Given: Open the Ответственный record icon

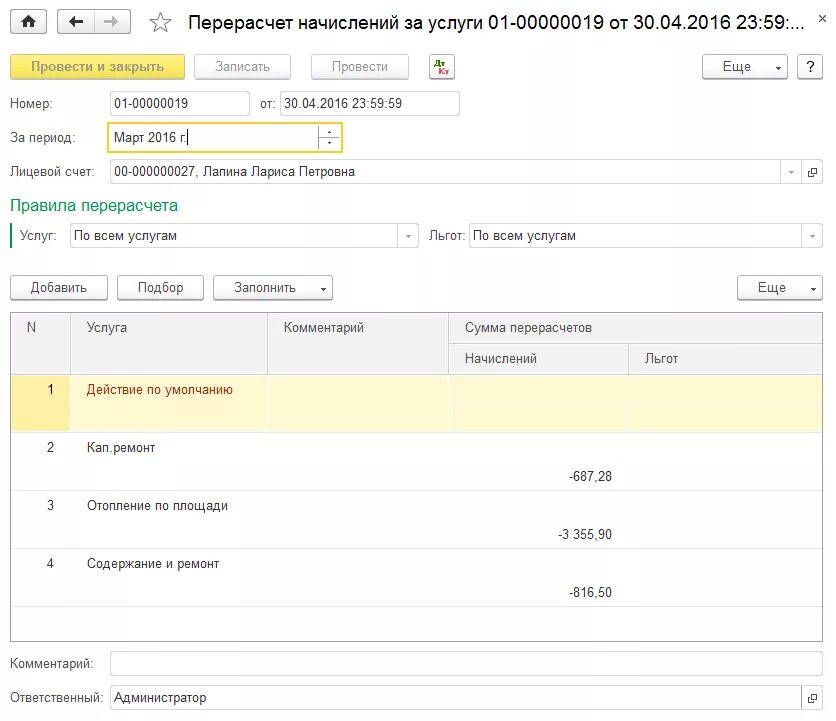Looking at the screenshot, I should (x=812, y=698).
